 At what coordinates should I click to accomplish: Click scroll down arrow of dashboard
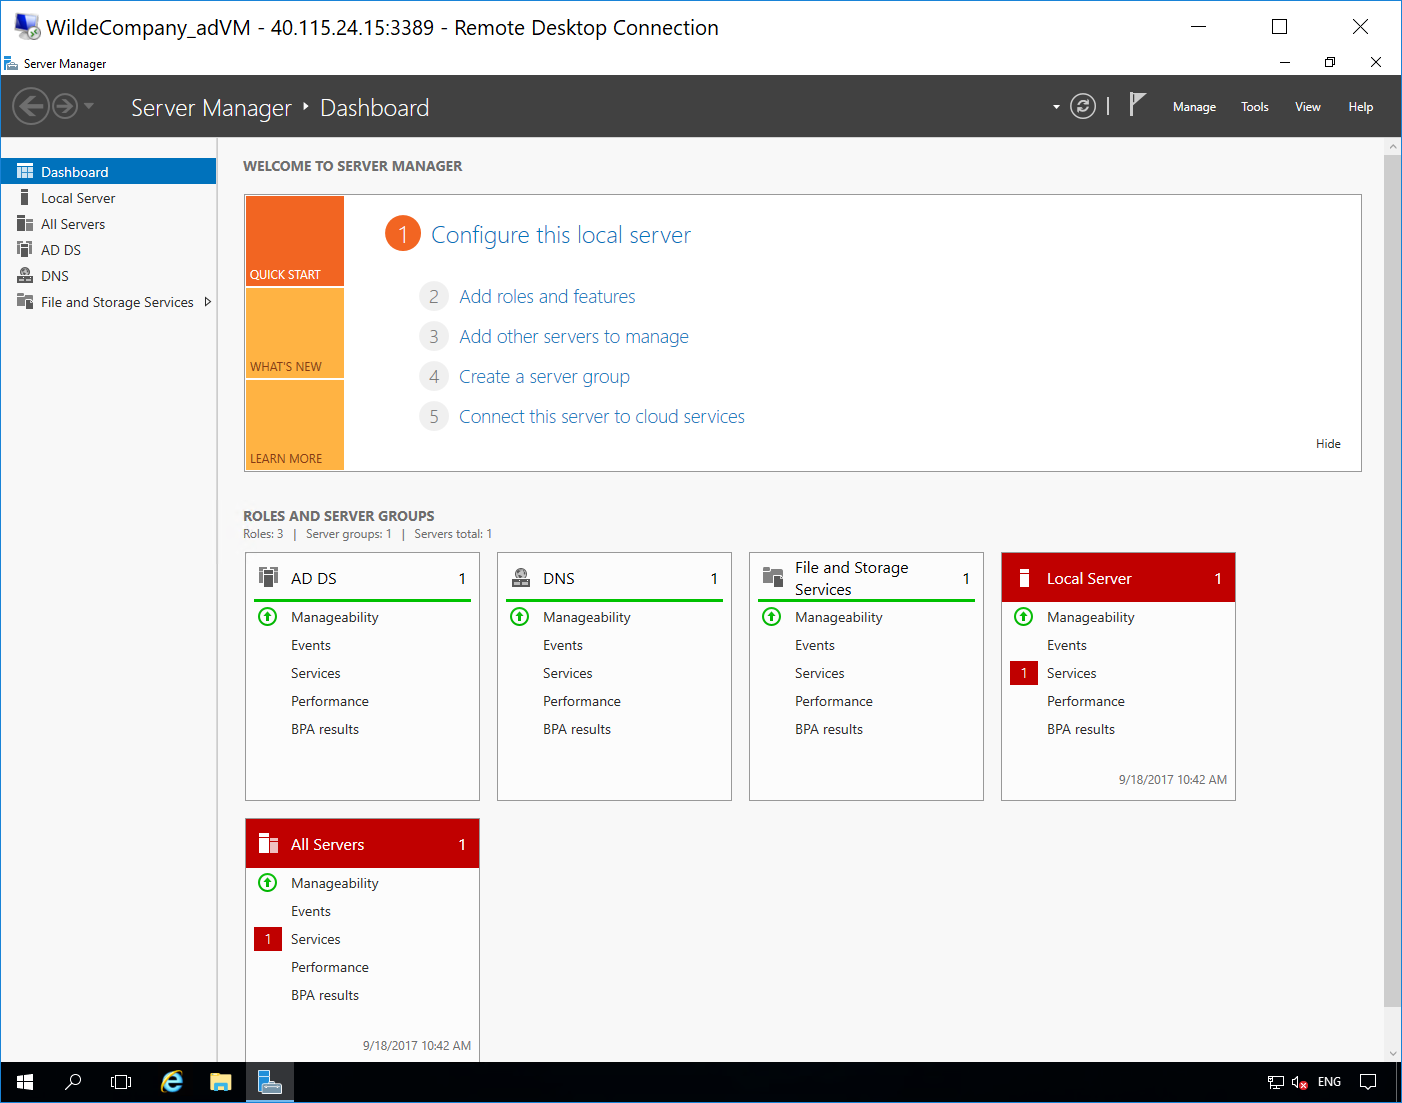tap(1392, 1053)
